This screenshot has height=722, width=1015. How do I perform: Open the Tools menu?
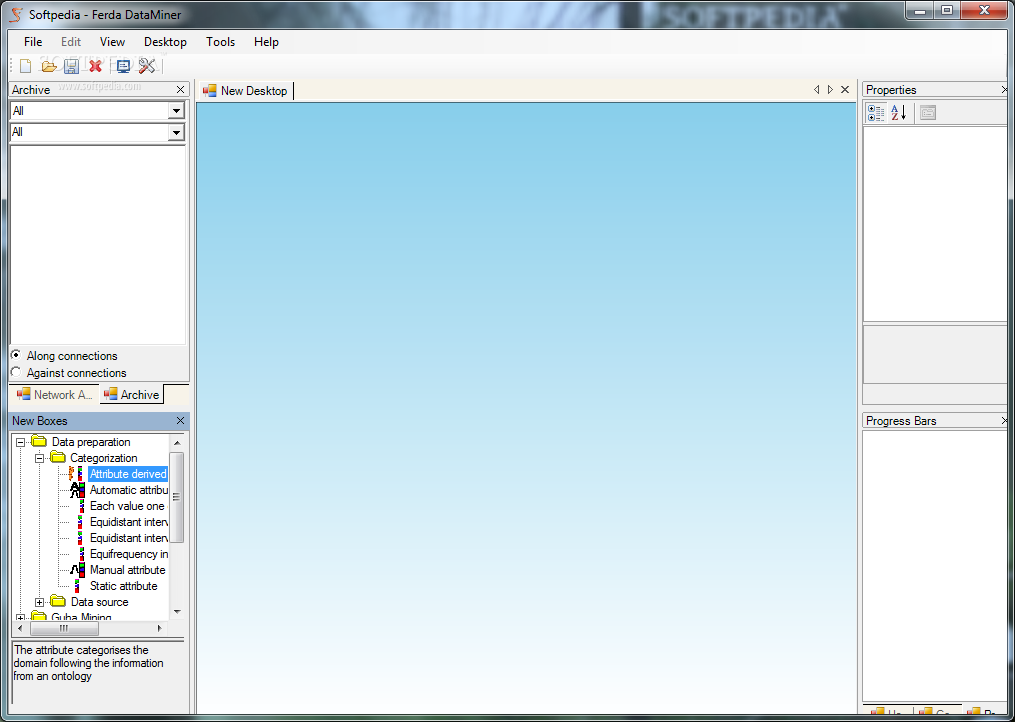tap(220, 41)
